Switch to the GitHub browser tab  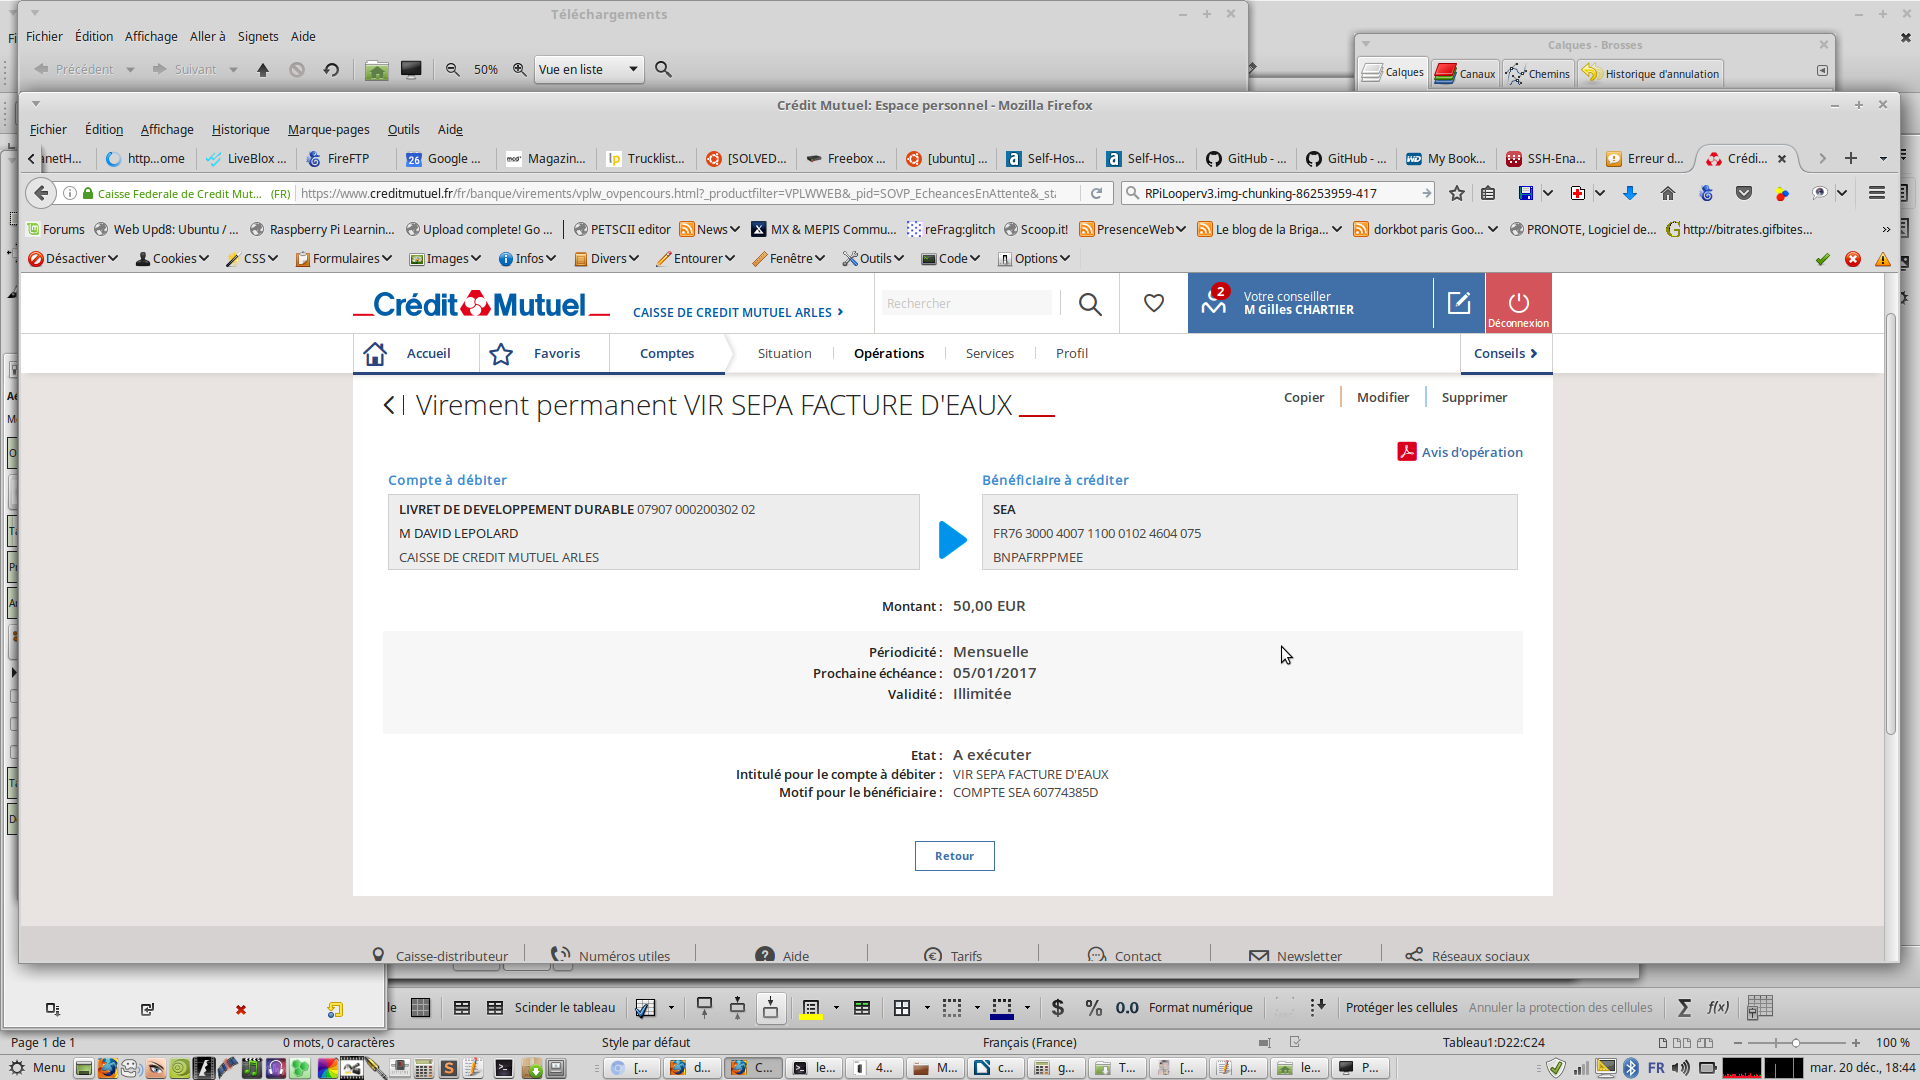(x=1246, y=158)
